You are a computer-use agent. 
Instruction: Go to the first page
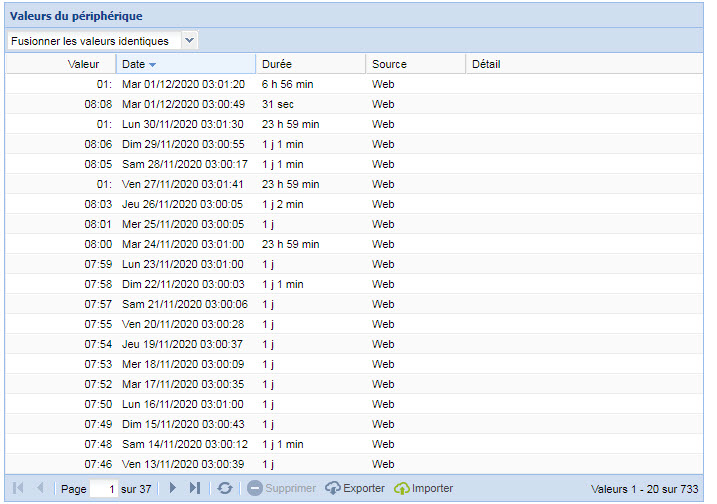pos(18,488)
